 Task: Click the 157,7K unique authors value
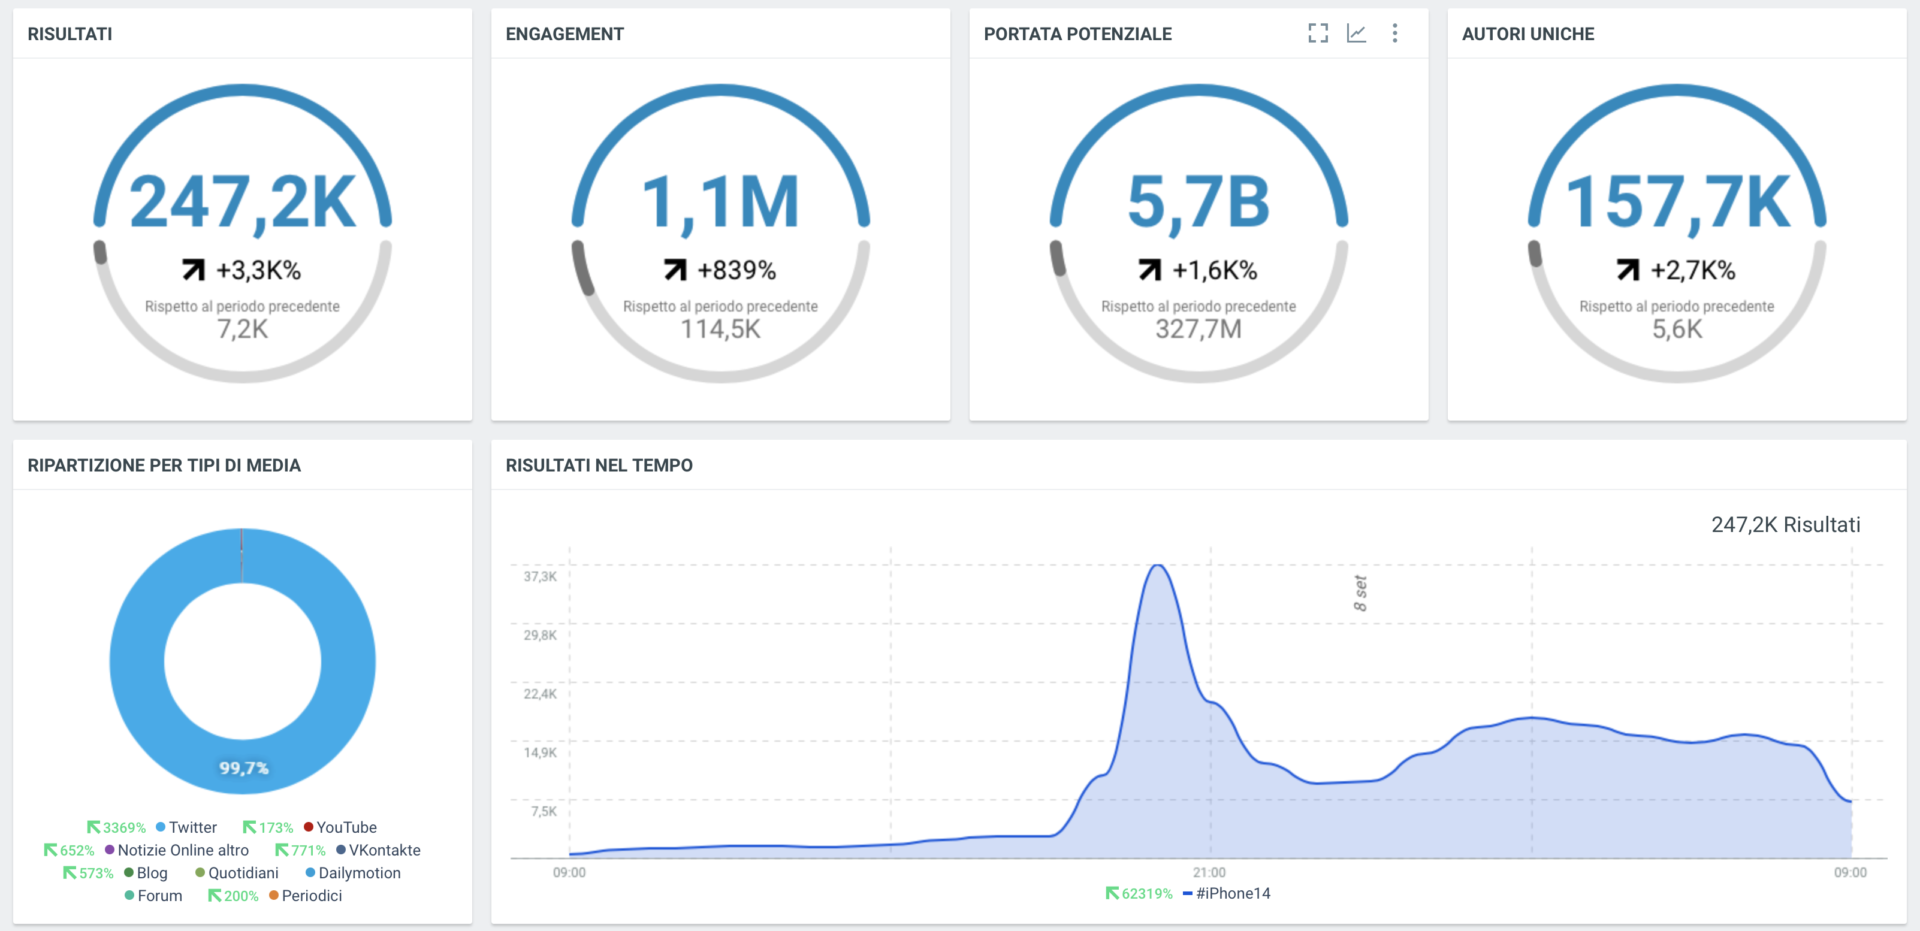pyautogui.click(x=1677, y=203)
